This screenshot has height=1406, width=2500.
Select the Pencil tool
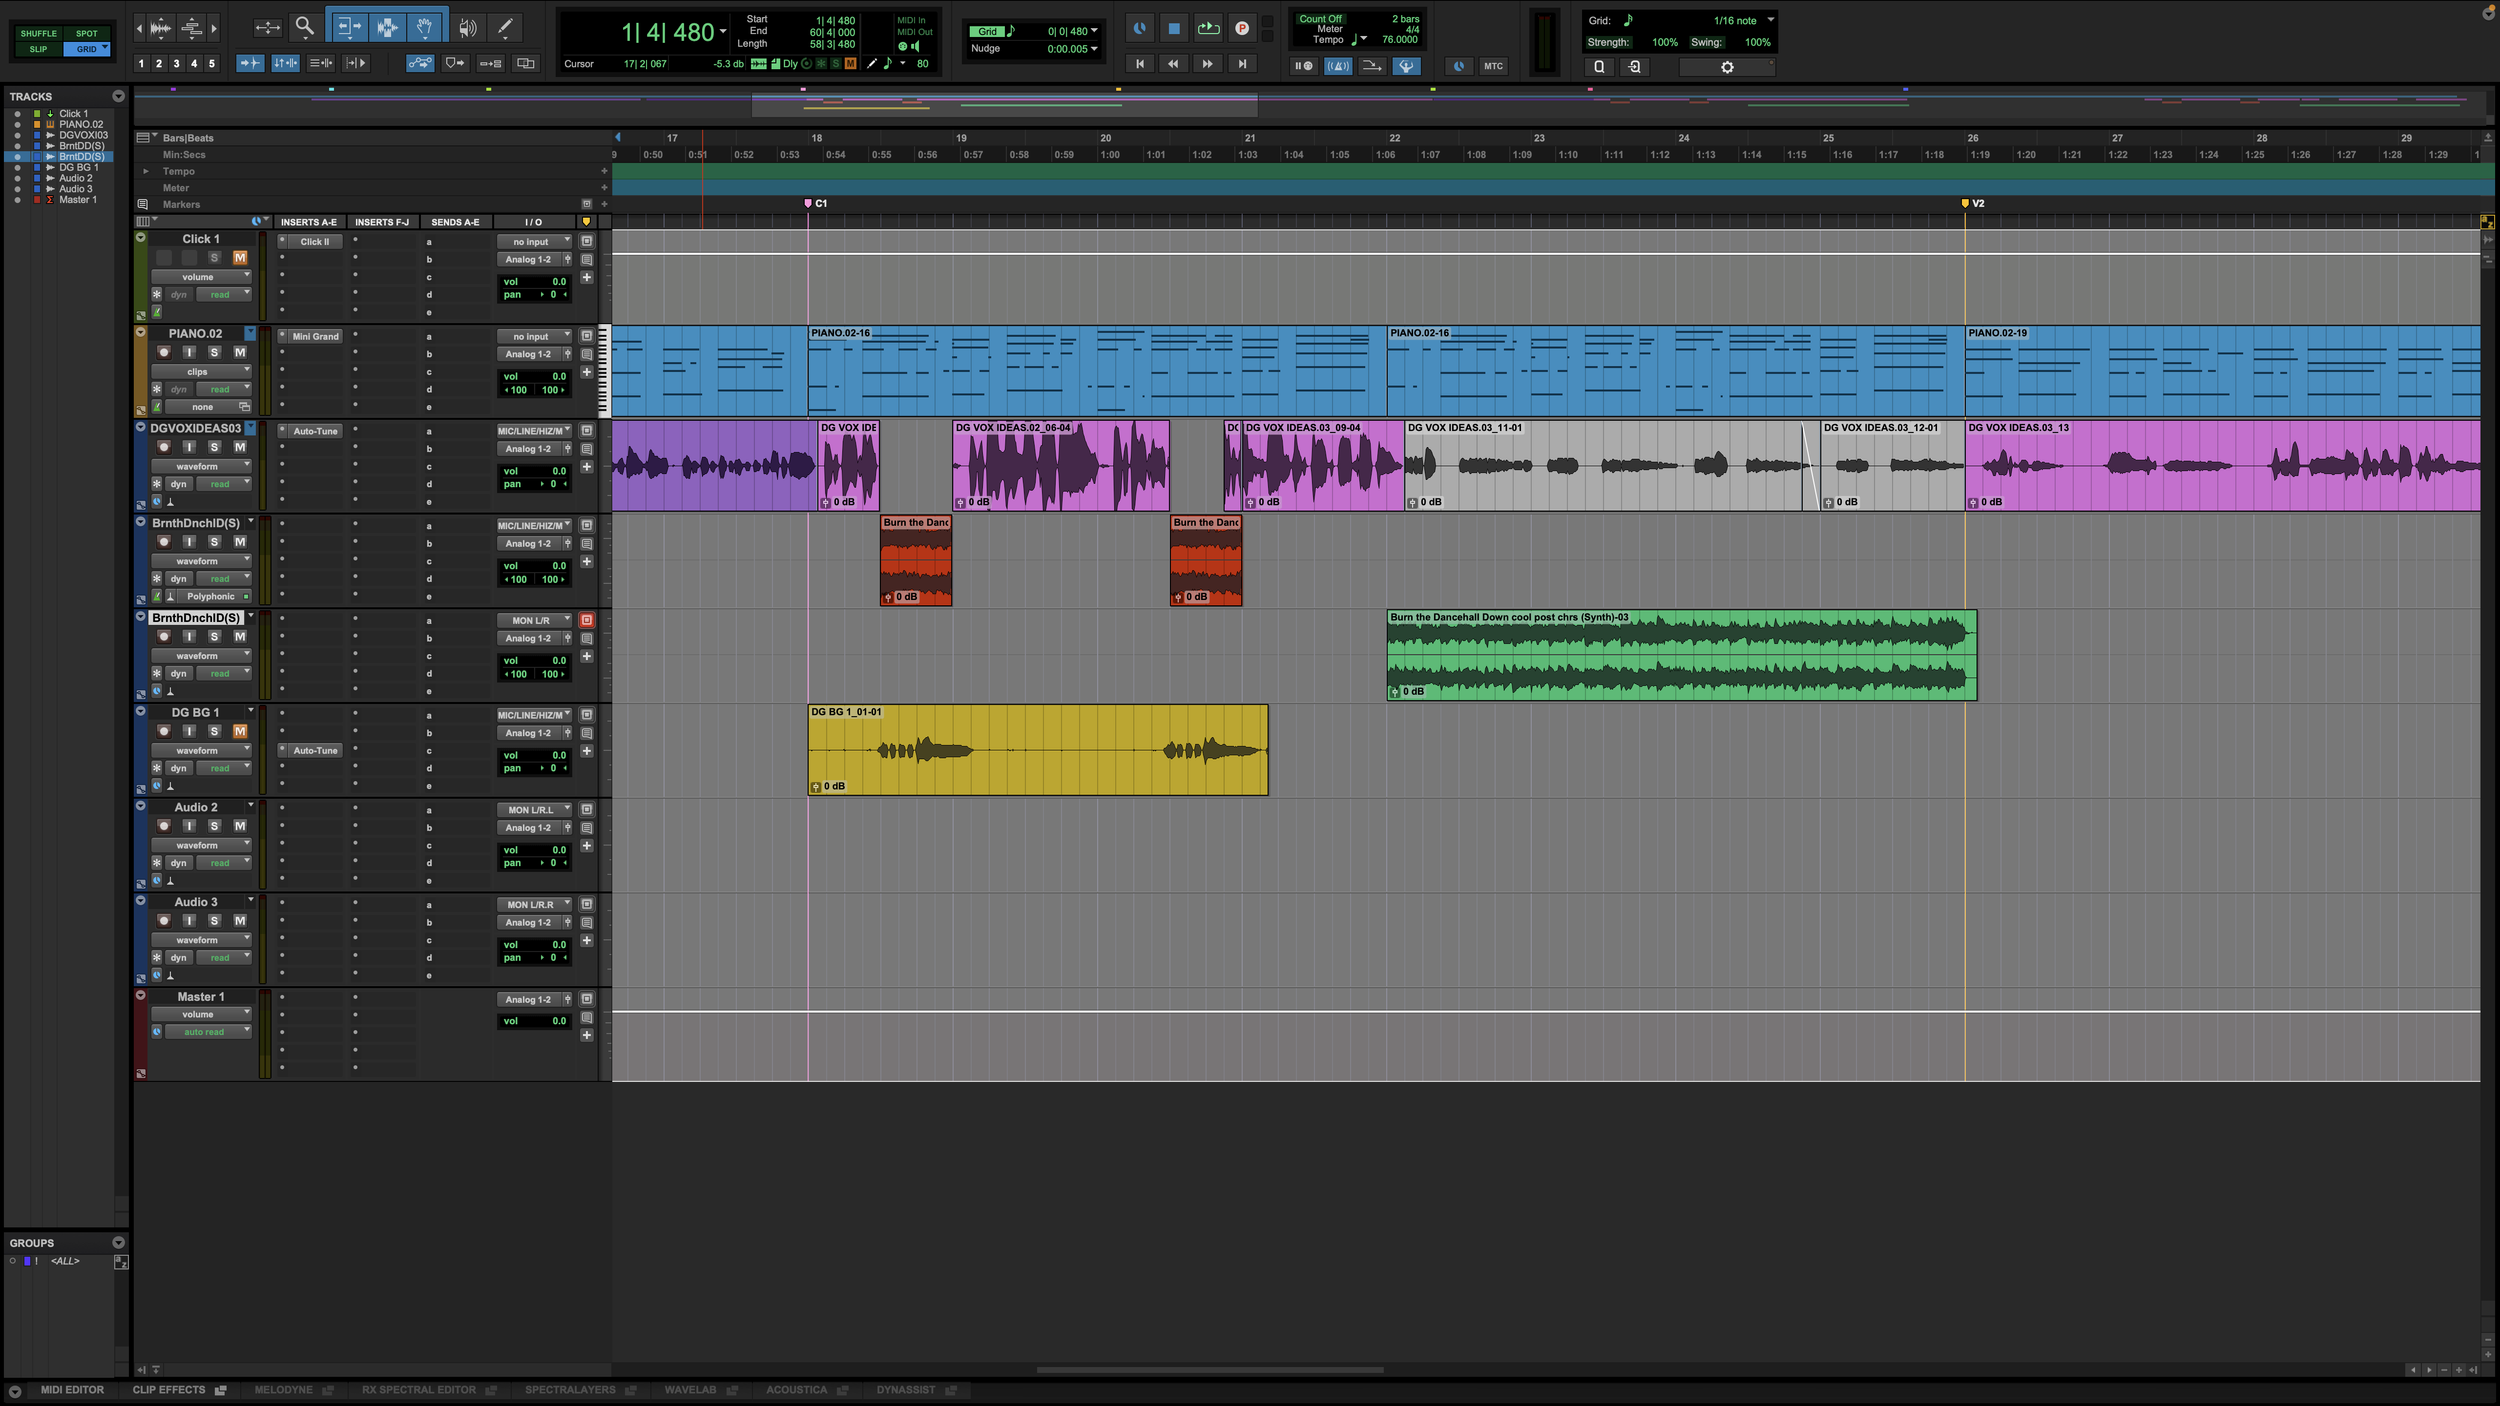tap(505, 28)
